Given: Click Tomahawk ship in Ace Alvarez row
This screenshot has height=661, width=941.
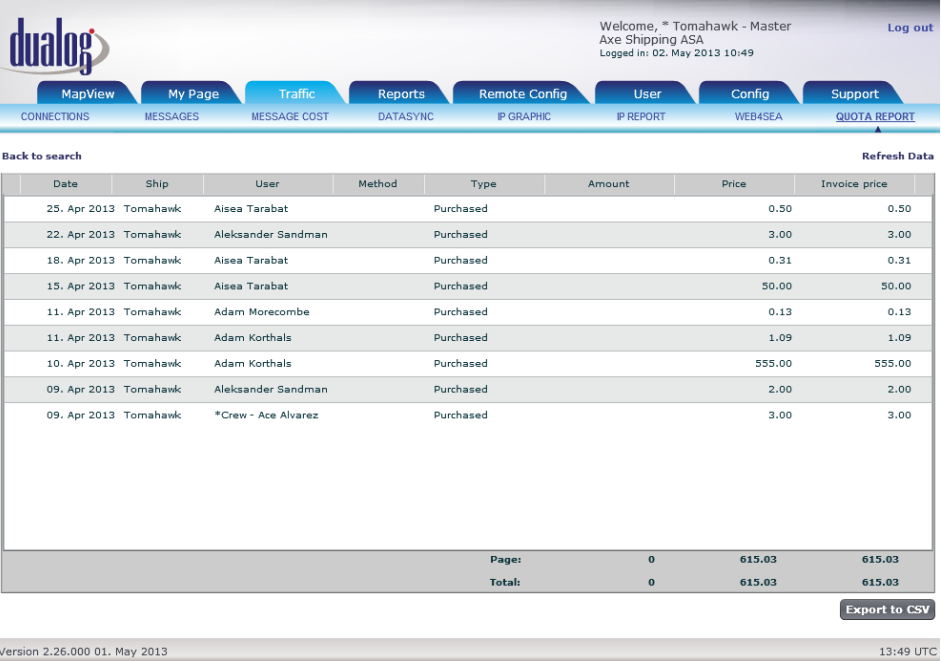Looking at the screenshot, I should (152, 415).
